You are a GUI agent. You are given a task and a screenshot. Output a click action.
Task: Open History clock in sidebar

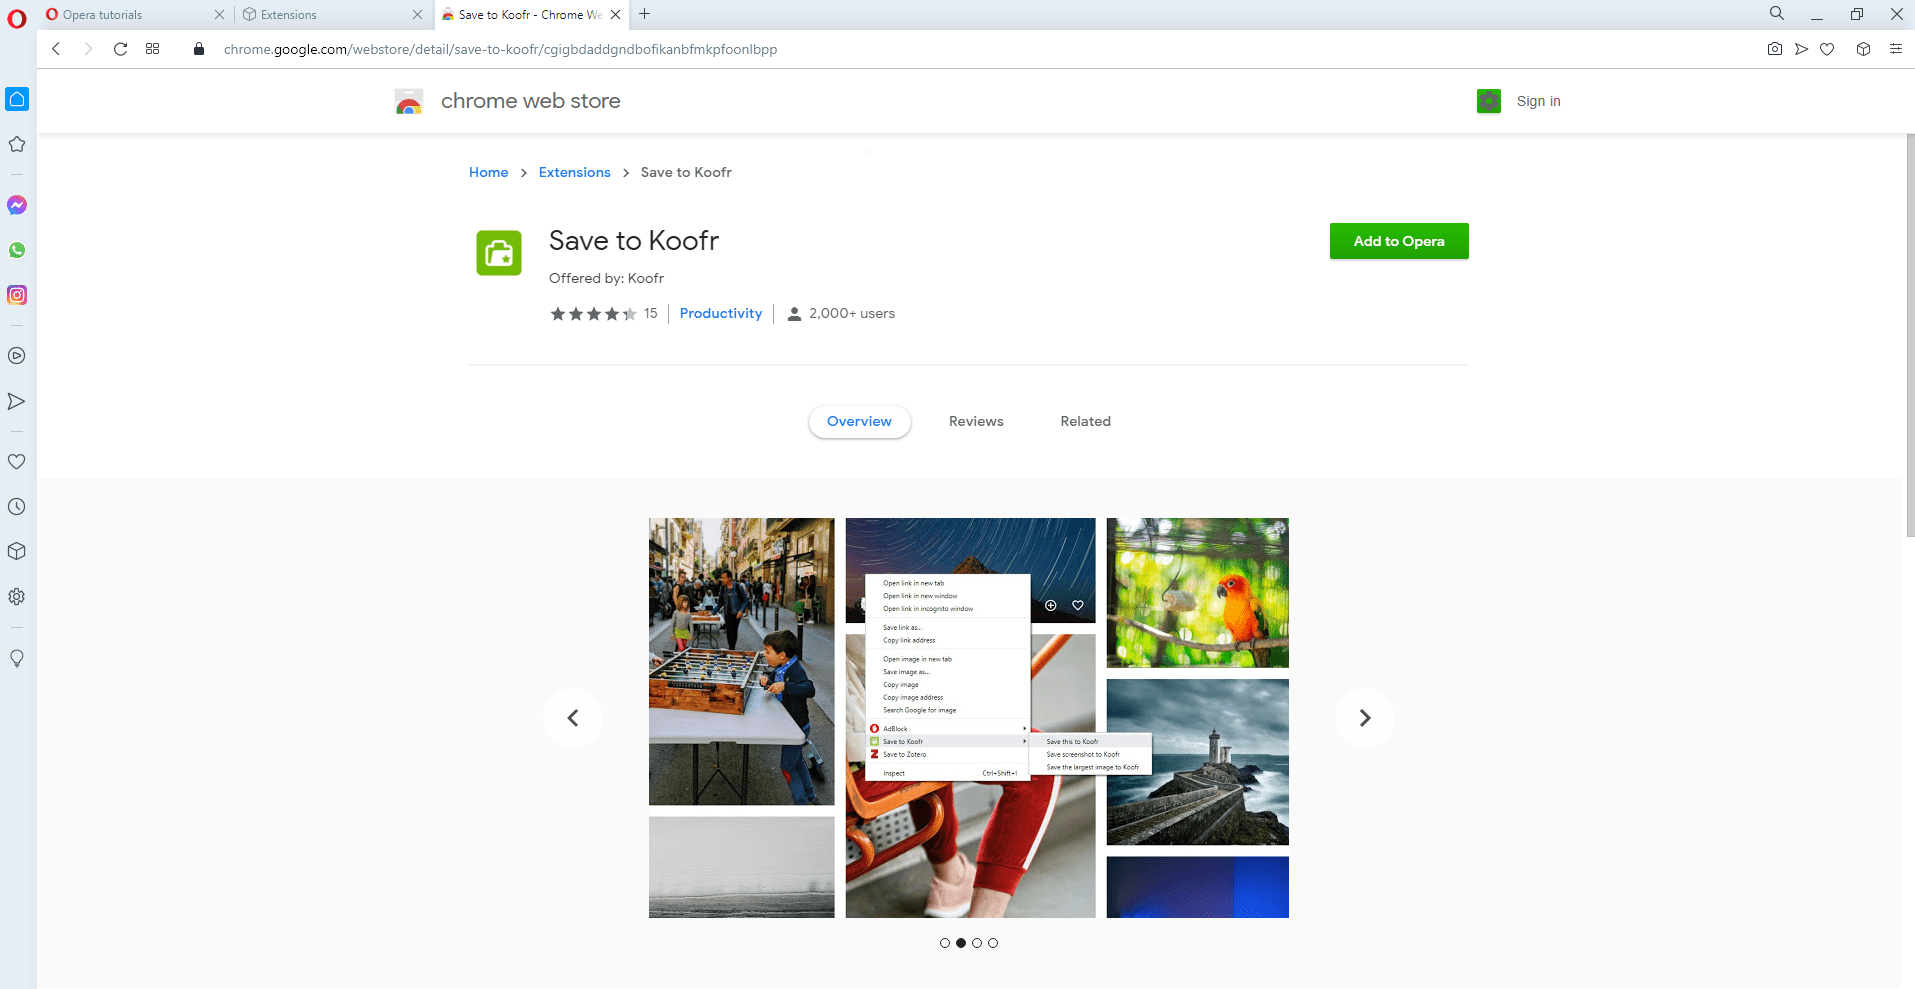click(17, 507)
